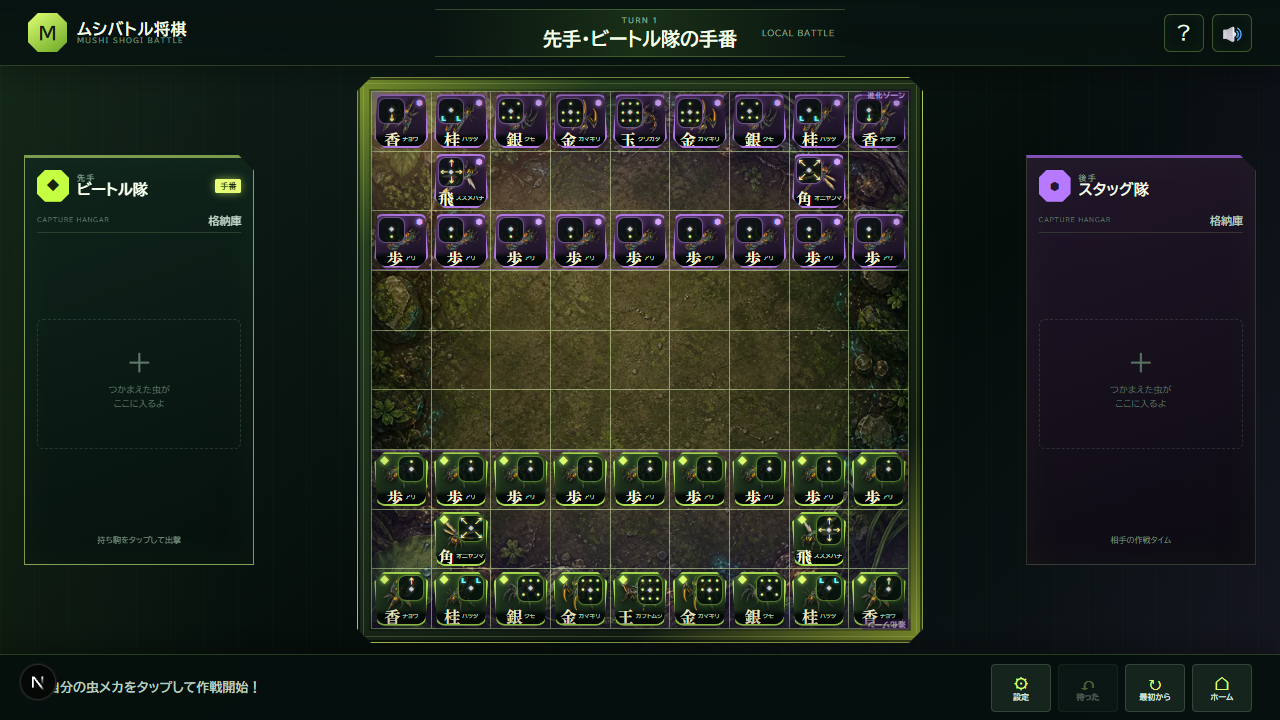Select the purple Stag team king piece
This screenshot has width=1280, height=720.
[x=640, y=122]
